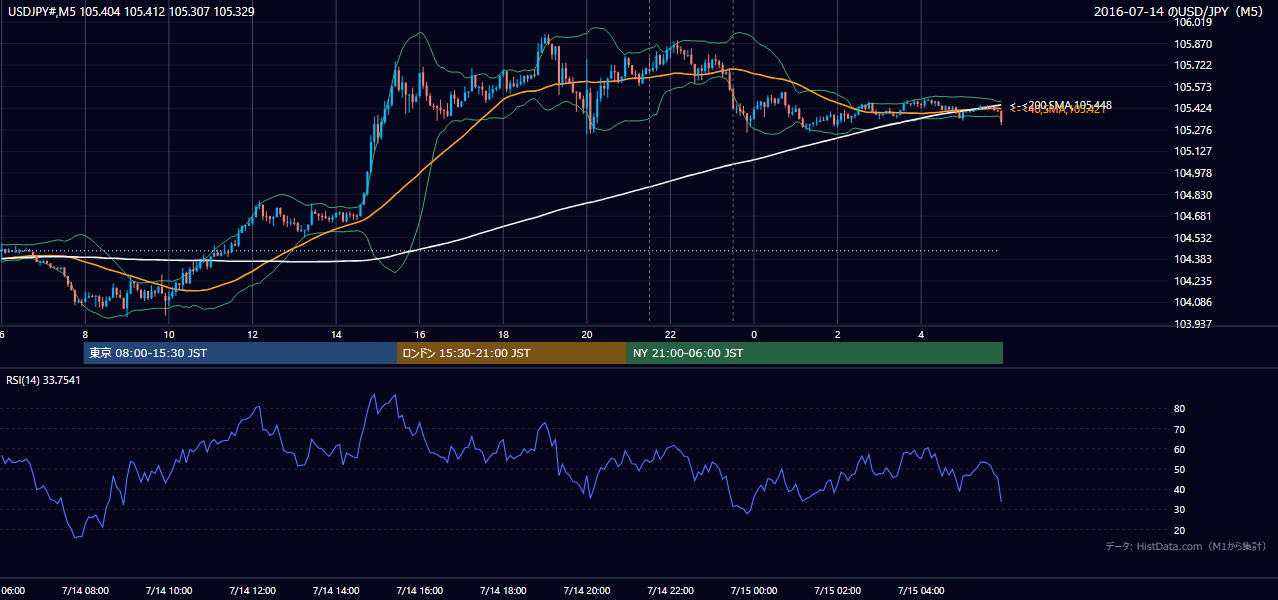The width and height of the screenshot is (1278, 600).
Task: Click RSI scale label 40
Action: pyautogui.click(x=1180, y=489)
